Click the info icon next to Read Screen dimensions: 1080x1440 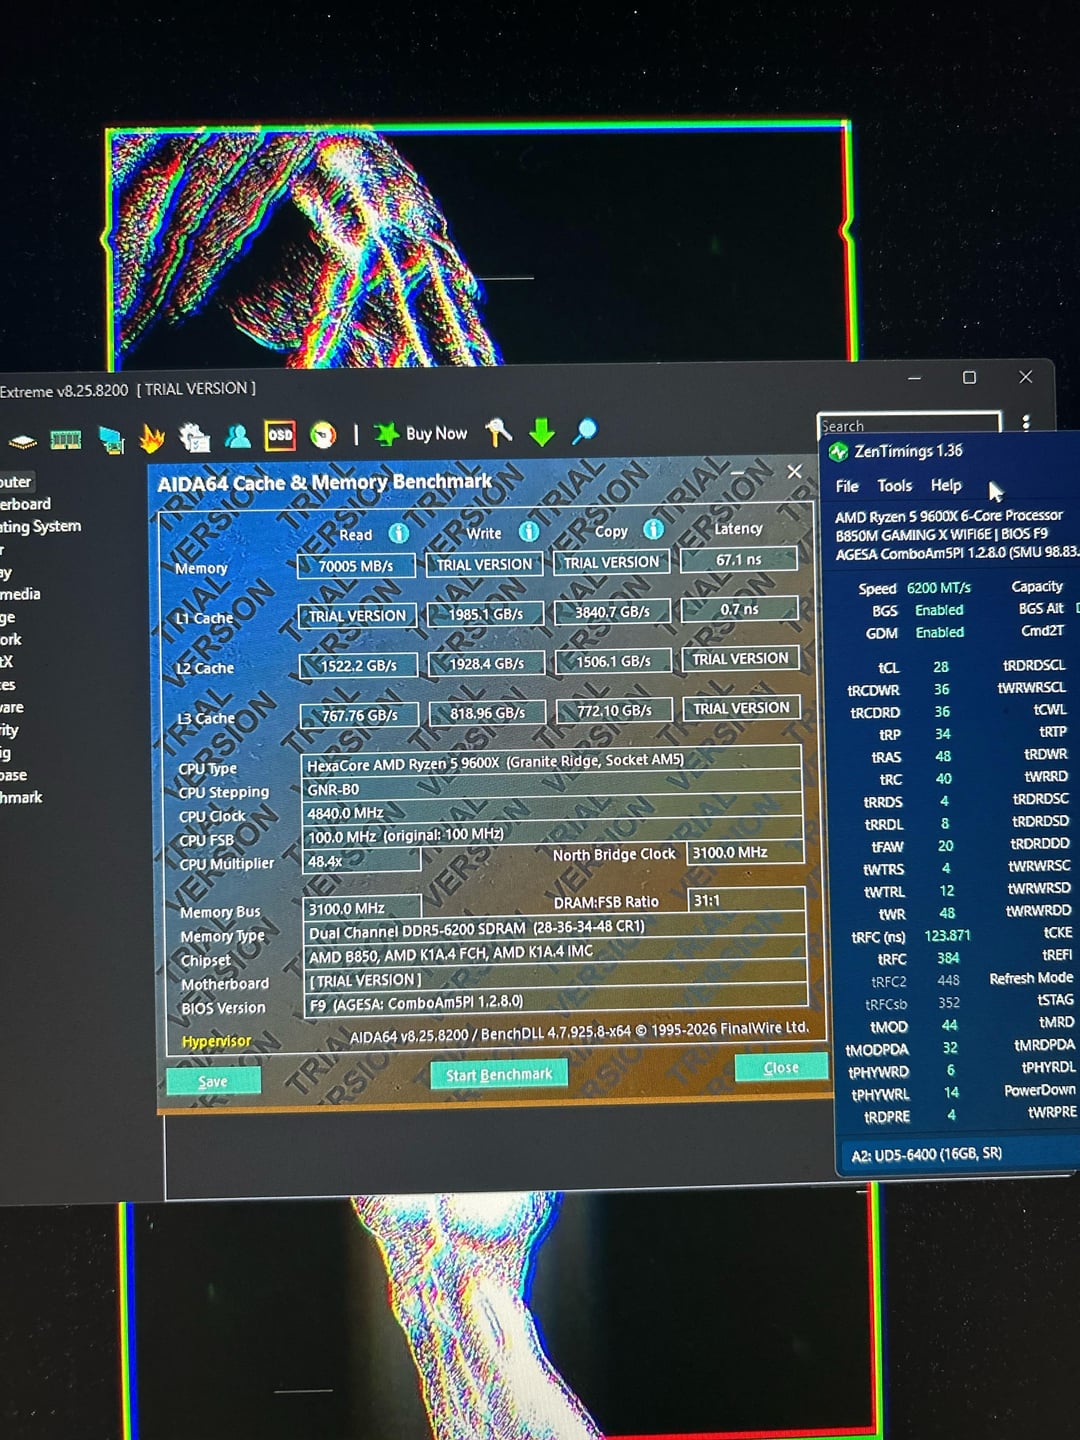[x=399, y=533]
